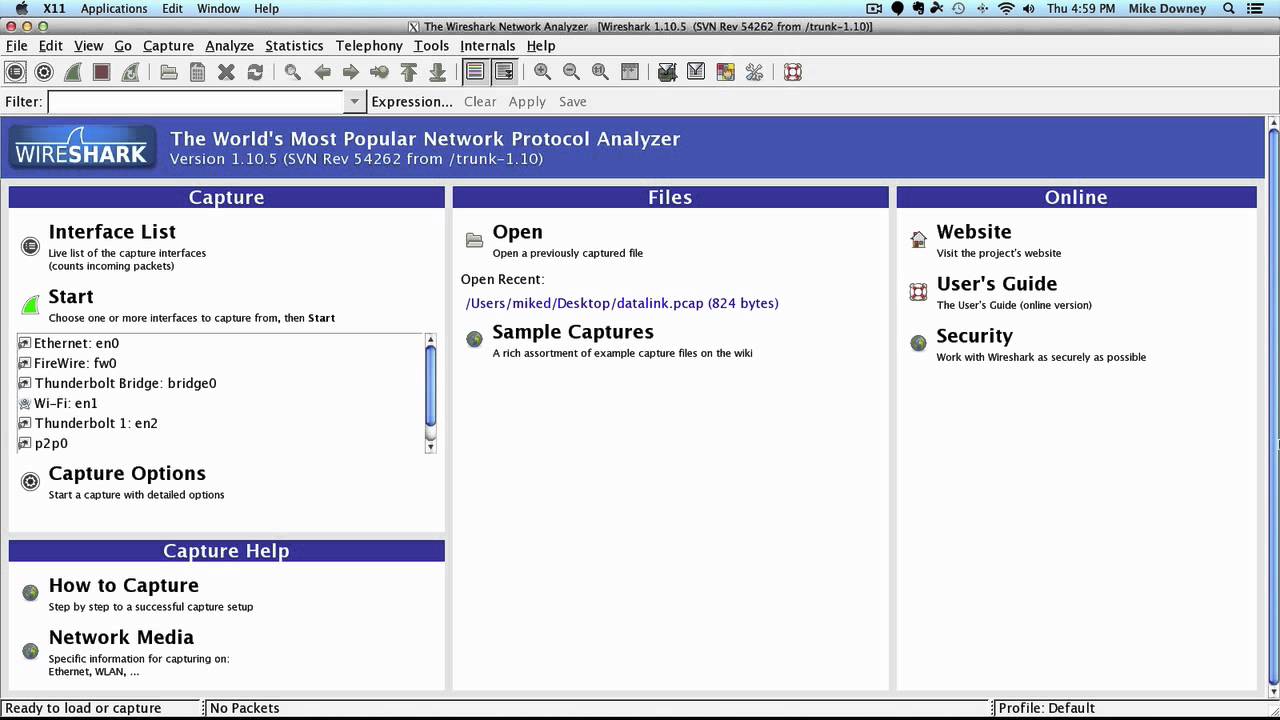The width and height of the screenshot is (1280, 720).
Task: Open preferences wrench toolbar icon
Action: tap(754, 72)
